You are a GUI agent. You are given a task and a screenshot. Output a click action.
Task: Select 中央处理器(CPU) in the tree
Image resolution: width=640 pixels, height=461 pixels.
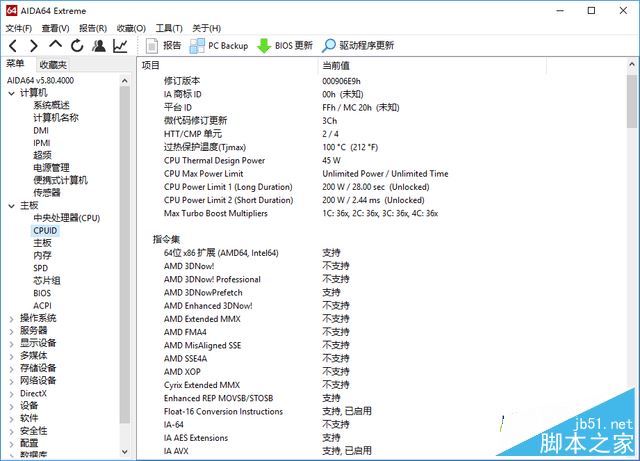[67, 218]
